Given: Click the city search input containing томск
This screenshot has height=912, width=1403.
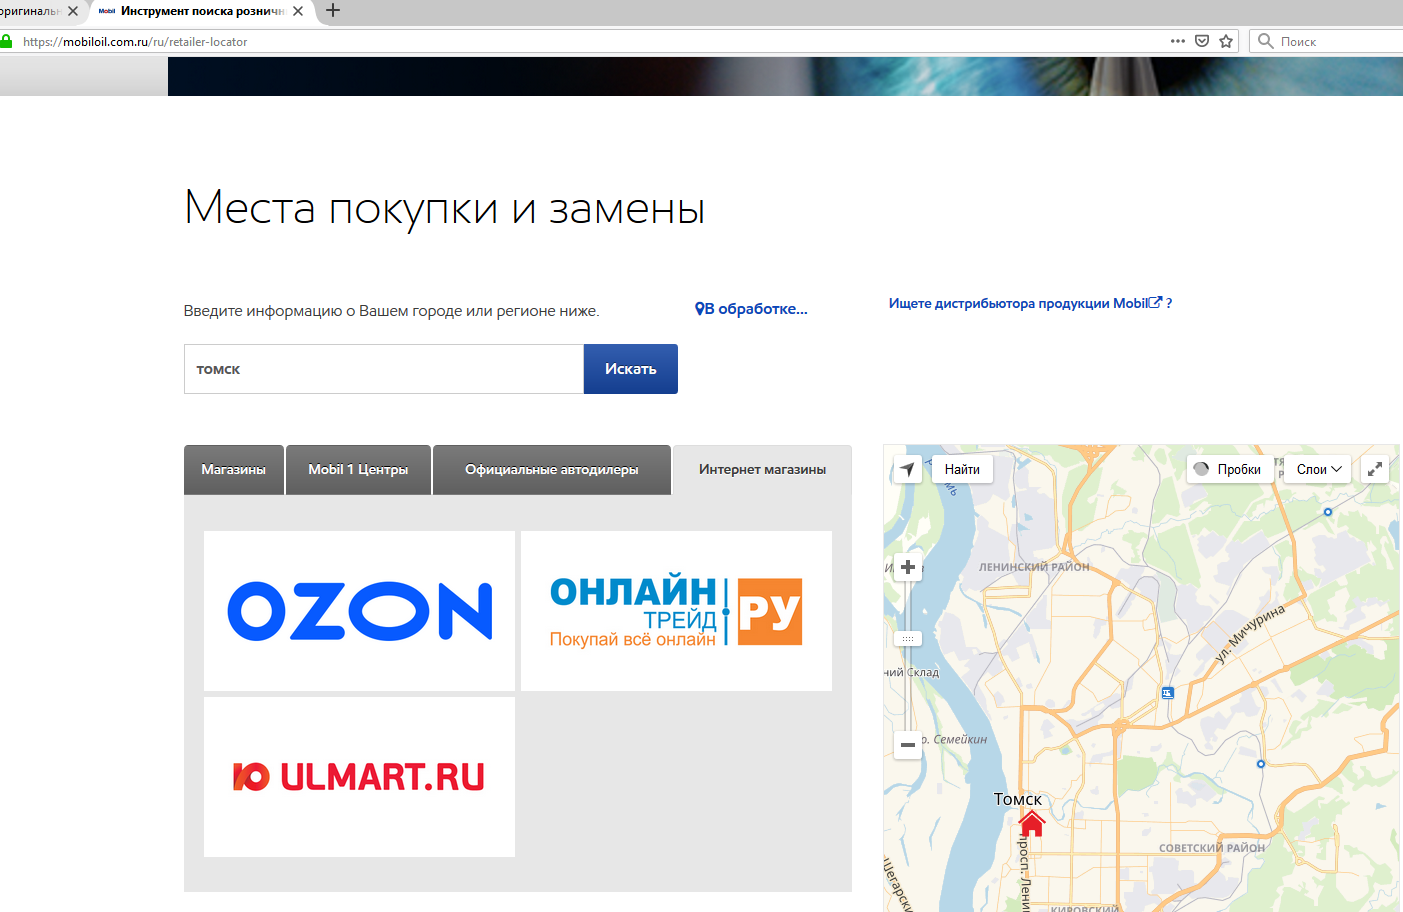Looking at the screenshot, I should click(x=384, y=369).
